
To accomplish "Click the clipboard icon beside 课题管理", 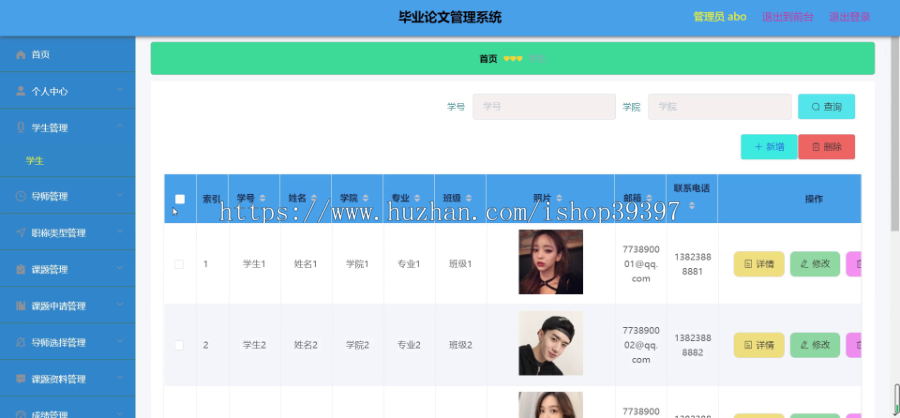I will [x=21, y=269].
